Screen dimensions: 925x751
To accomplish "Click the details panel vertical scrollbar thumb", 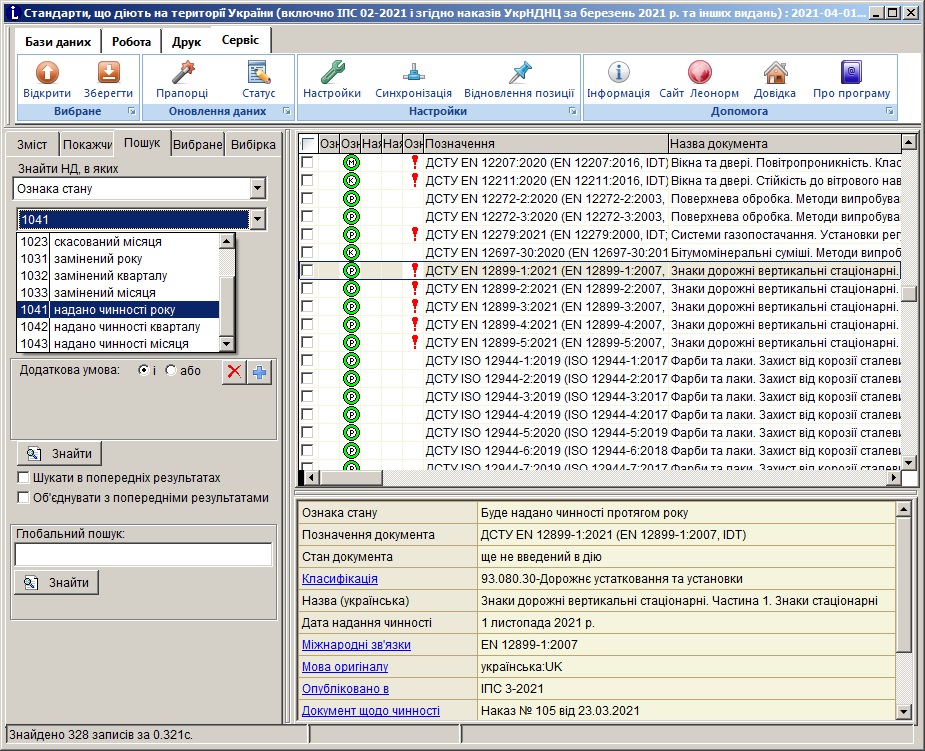I will click(x=903, y=584).
